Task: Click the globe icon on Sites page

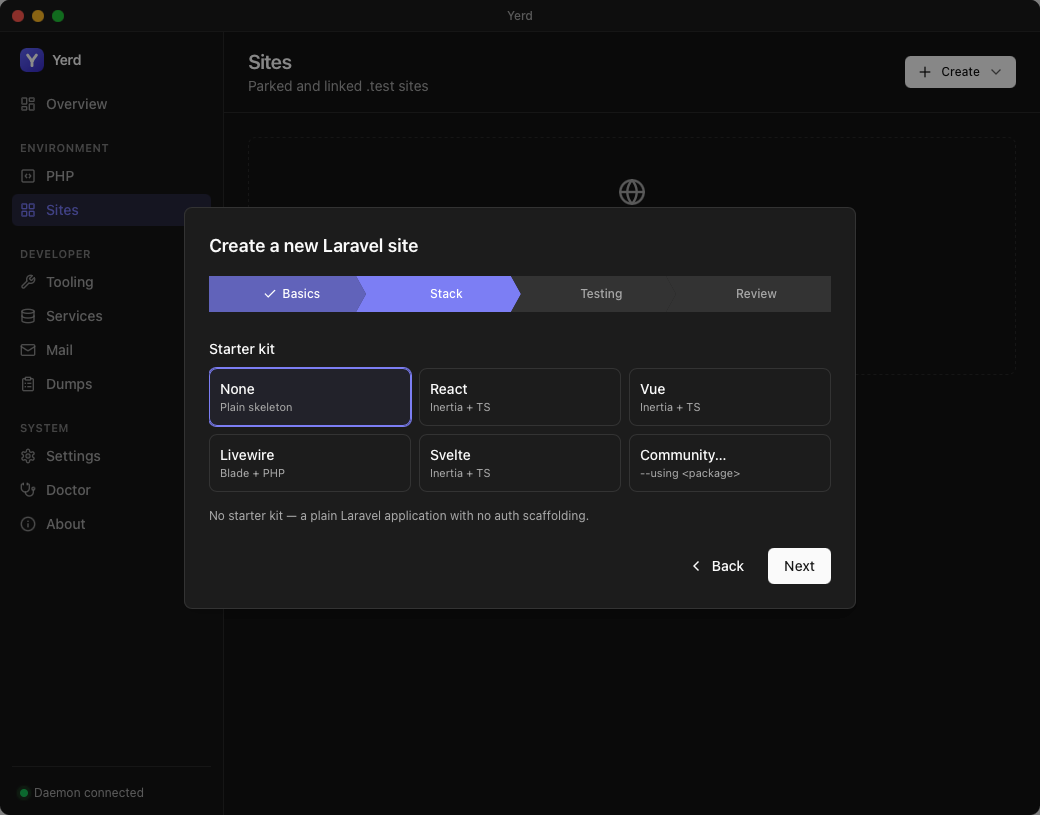Action: pyautogui.click(x=631, y=192)
